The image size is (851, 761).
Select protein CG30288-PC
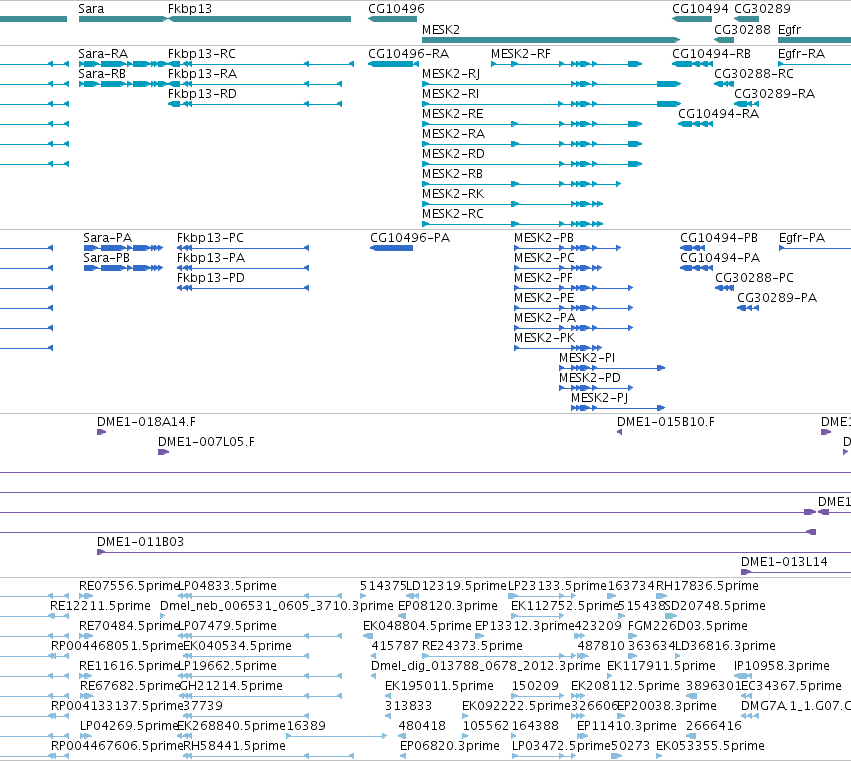coord(754,278)
